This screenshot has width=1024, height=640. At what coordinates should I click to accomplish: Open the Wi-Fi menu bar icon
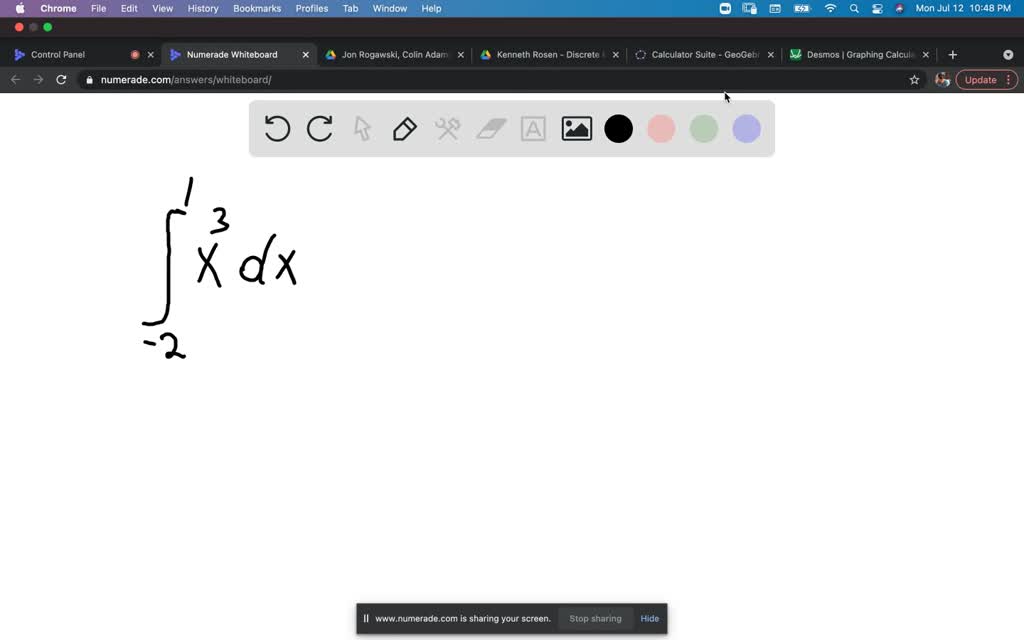tap(830, 8)
